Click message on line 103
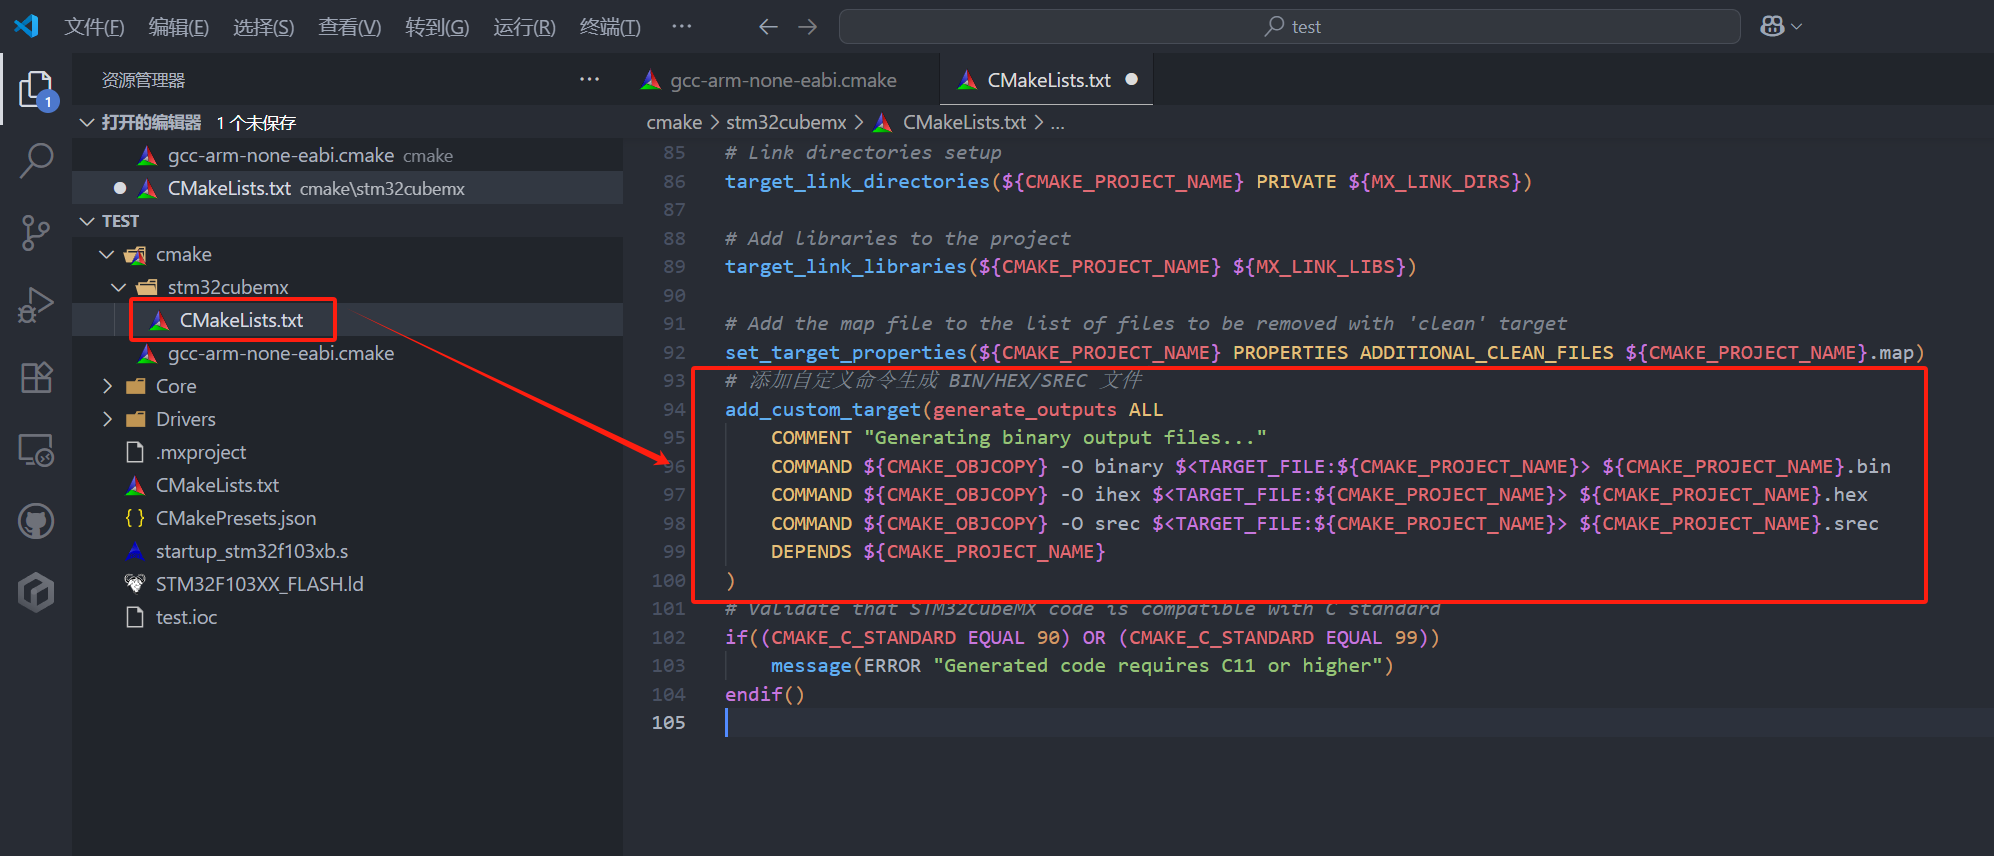Screen dimensions: 1994x856 (811, 665)
